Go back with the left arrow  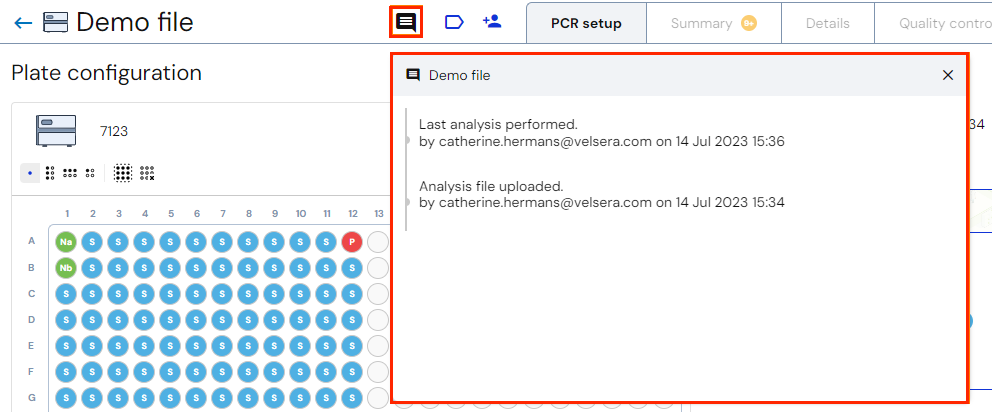23,23
